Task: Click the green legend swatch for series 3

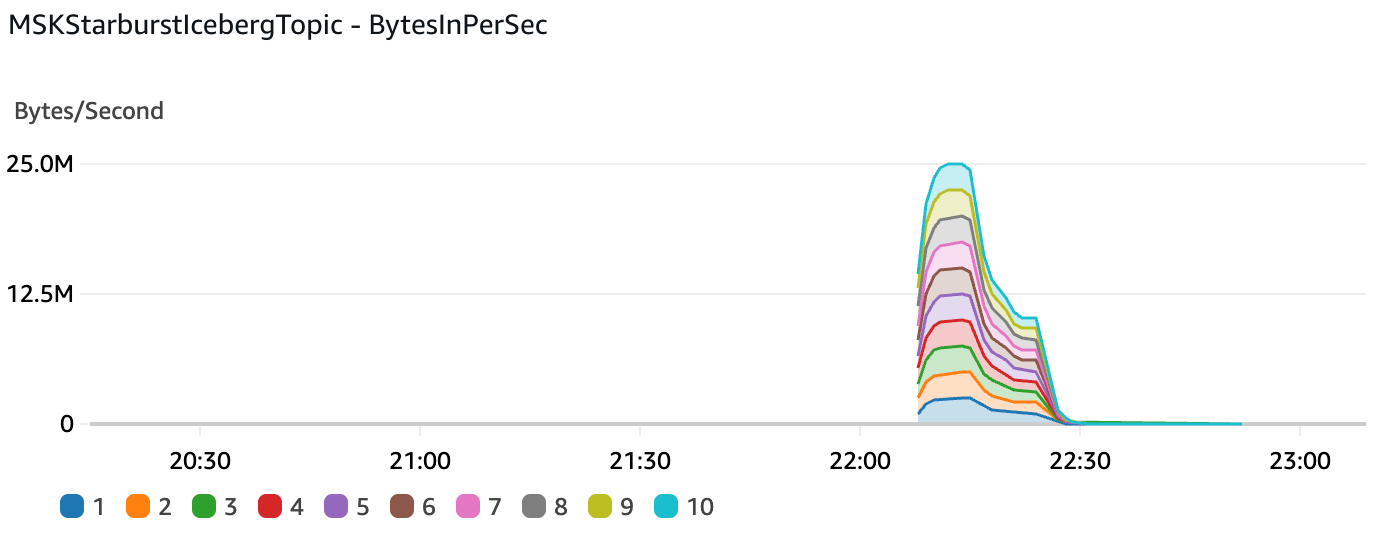Action: (203, 507)
